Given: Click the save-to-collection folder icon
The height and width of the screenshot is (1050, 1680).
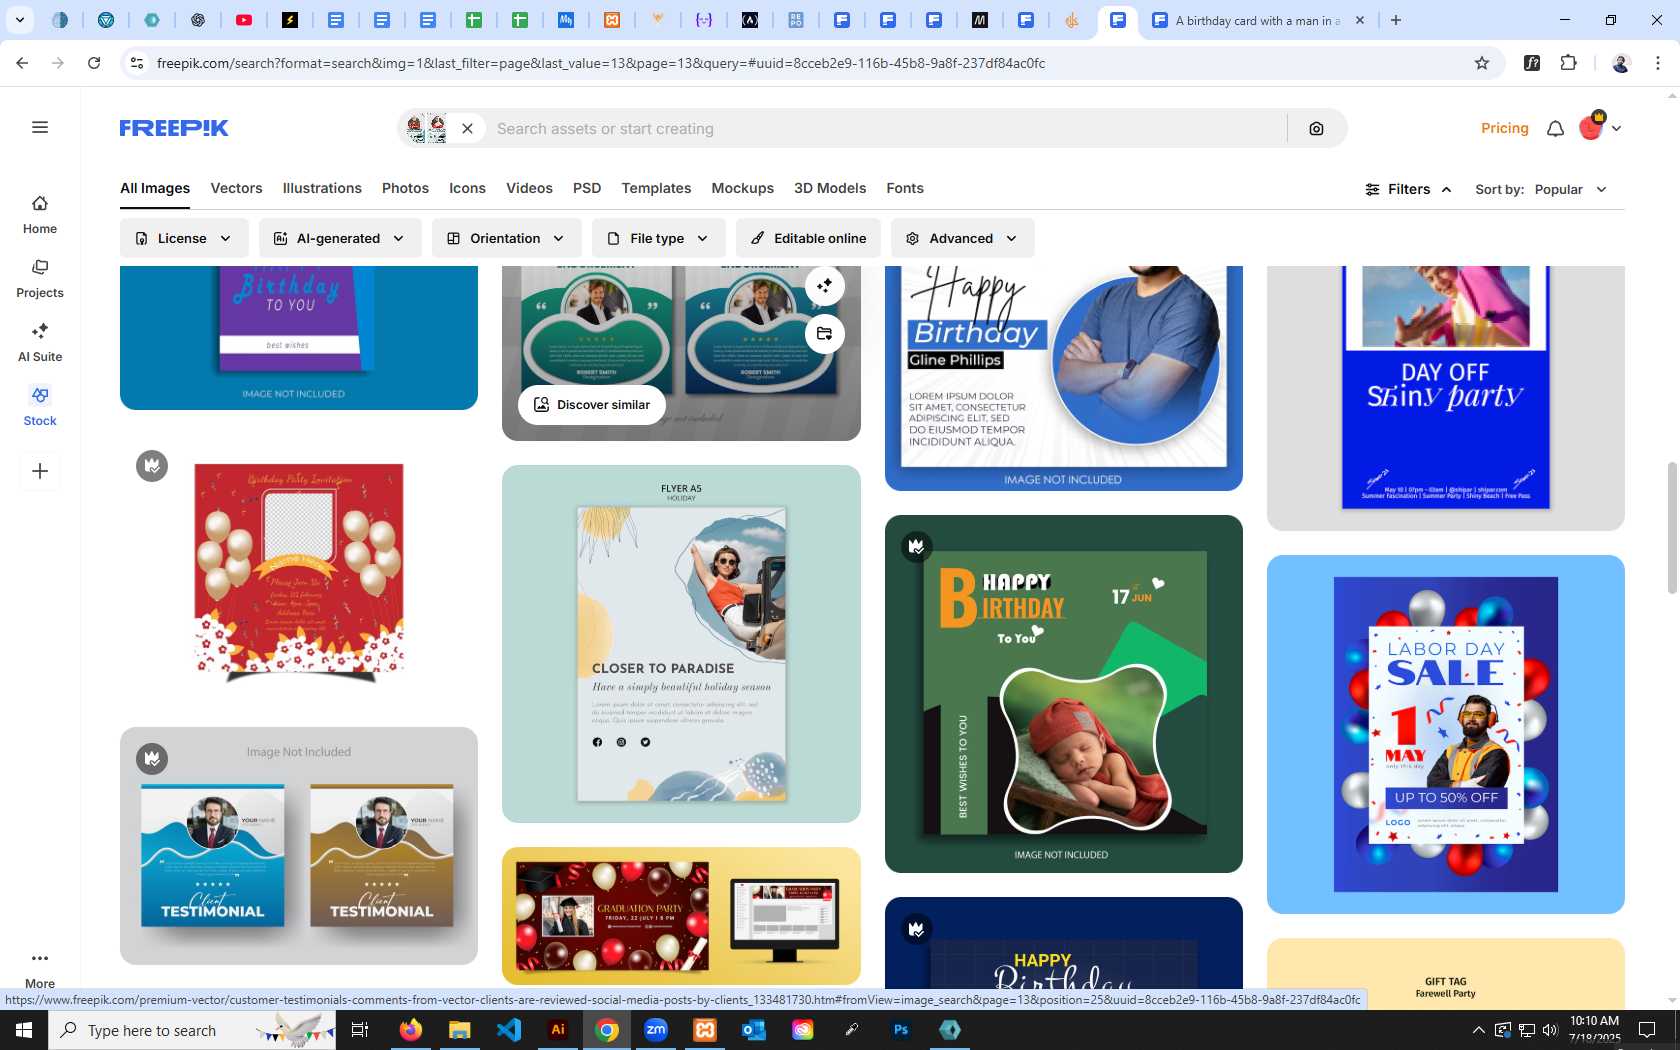Looking at the screenshot, I should 824,334.
